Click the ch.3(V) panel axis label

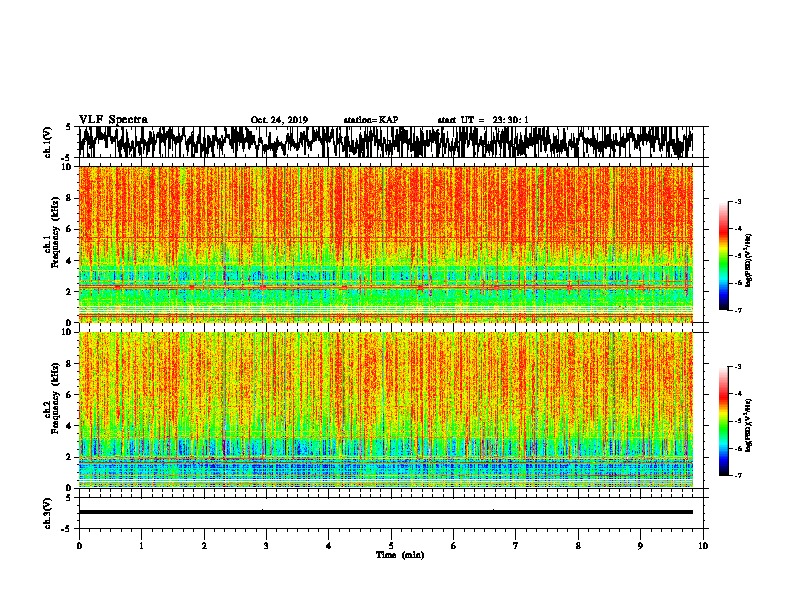(48, 513)
